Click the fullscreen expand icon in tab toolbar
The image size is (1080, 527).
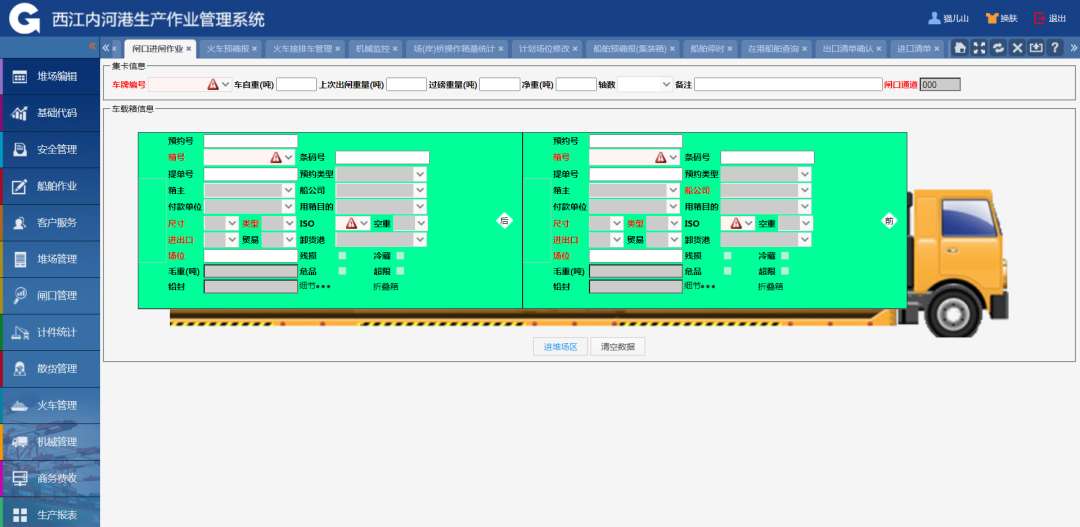point(979,48)
